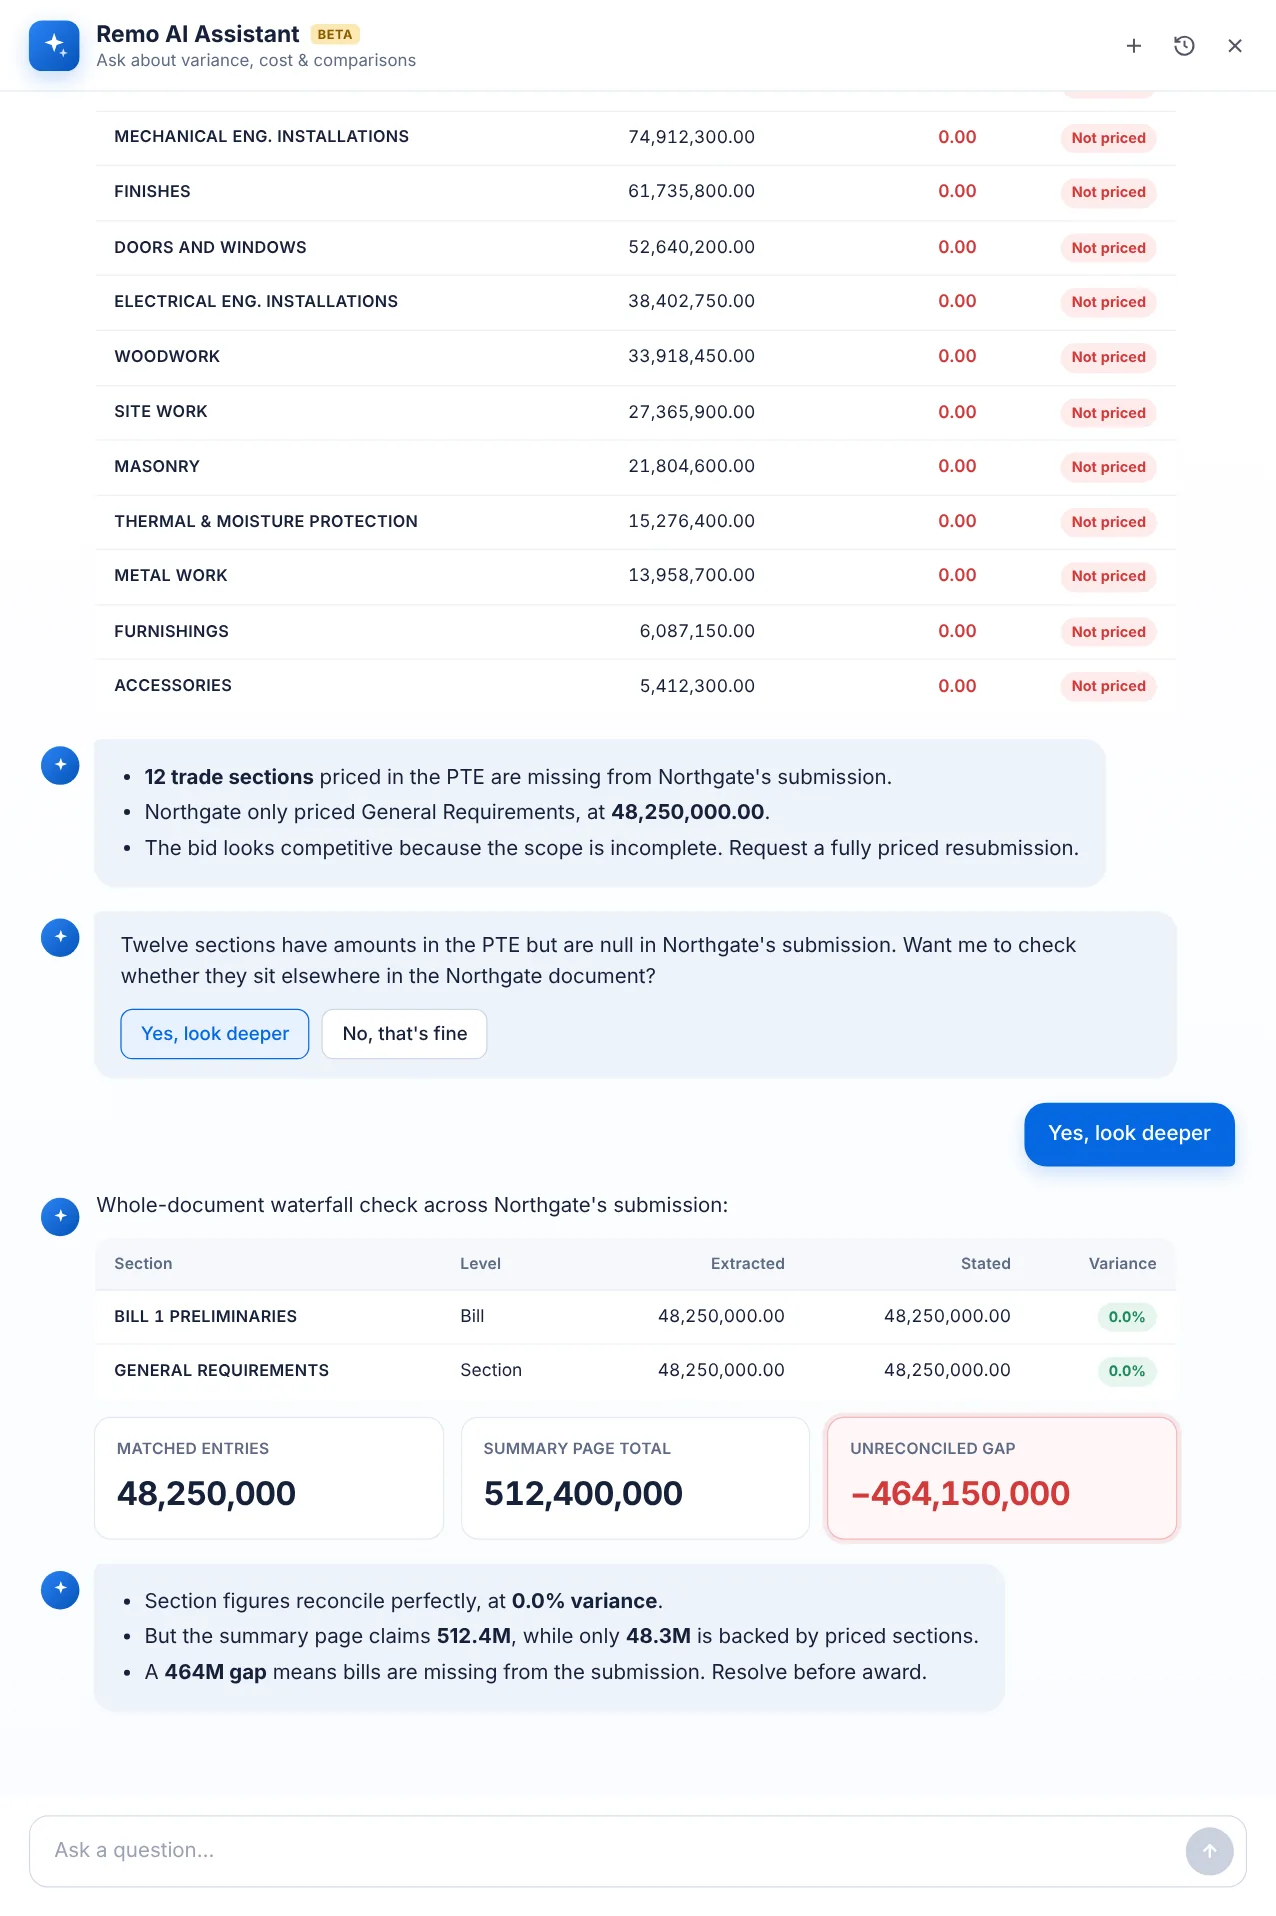
Task: Click 0.0% variance badge for General Requirements
Action: click(x=1126, y=1371)
